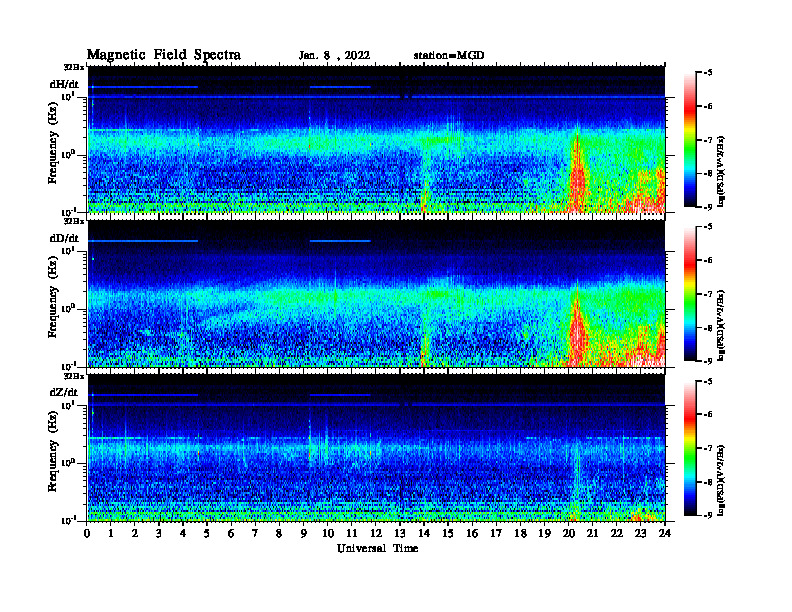Click hour tick label "11" on time axis
The image size is (792, 612).
tap(352, 533)
